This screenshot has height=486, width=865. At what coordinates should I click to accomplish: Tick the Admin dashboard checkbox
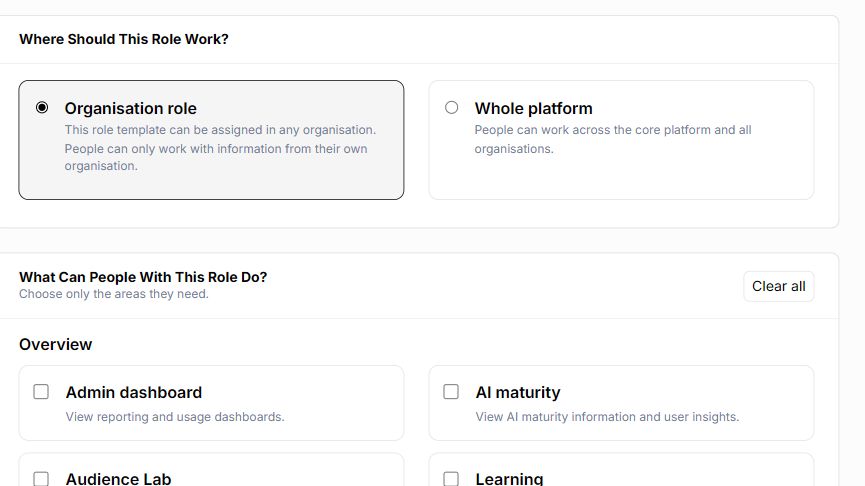41,392
